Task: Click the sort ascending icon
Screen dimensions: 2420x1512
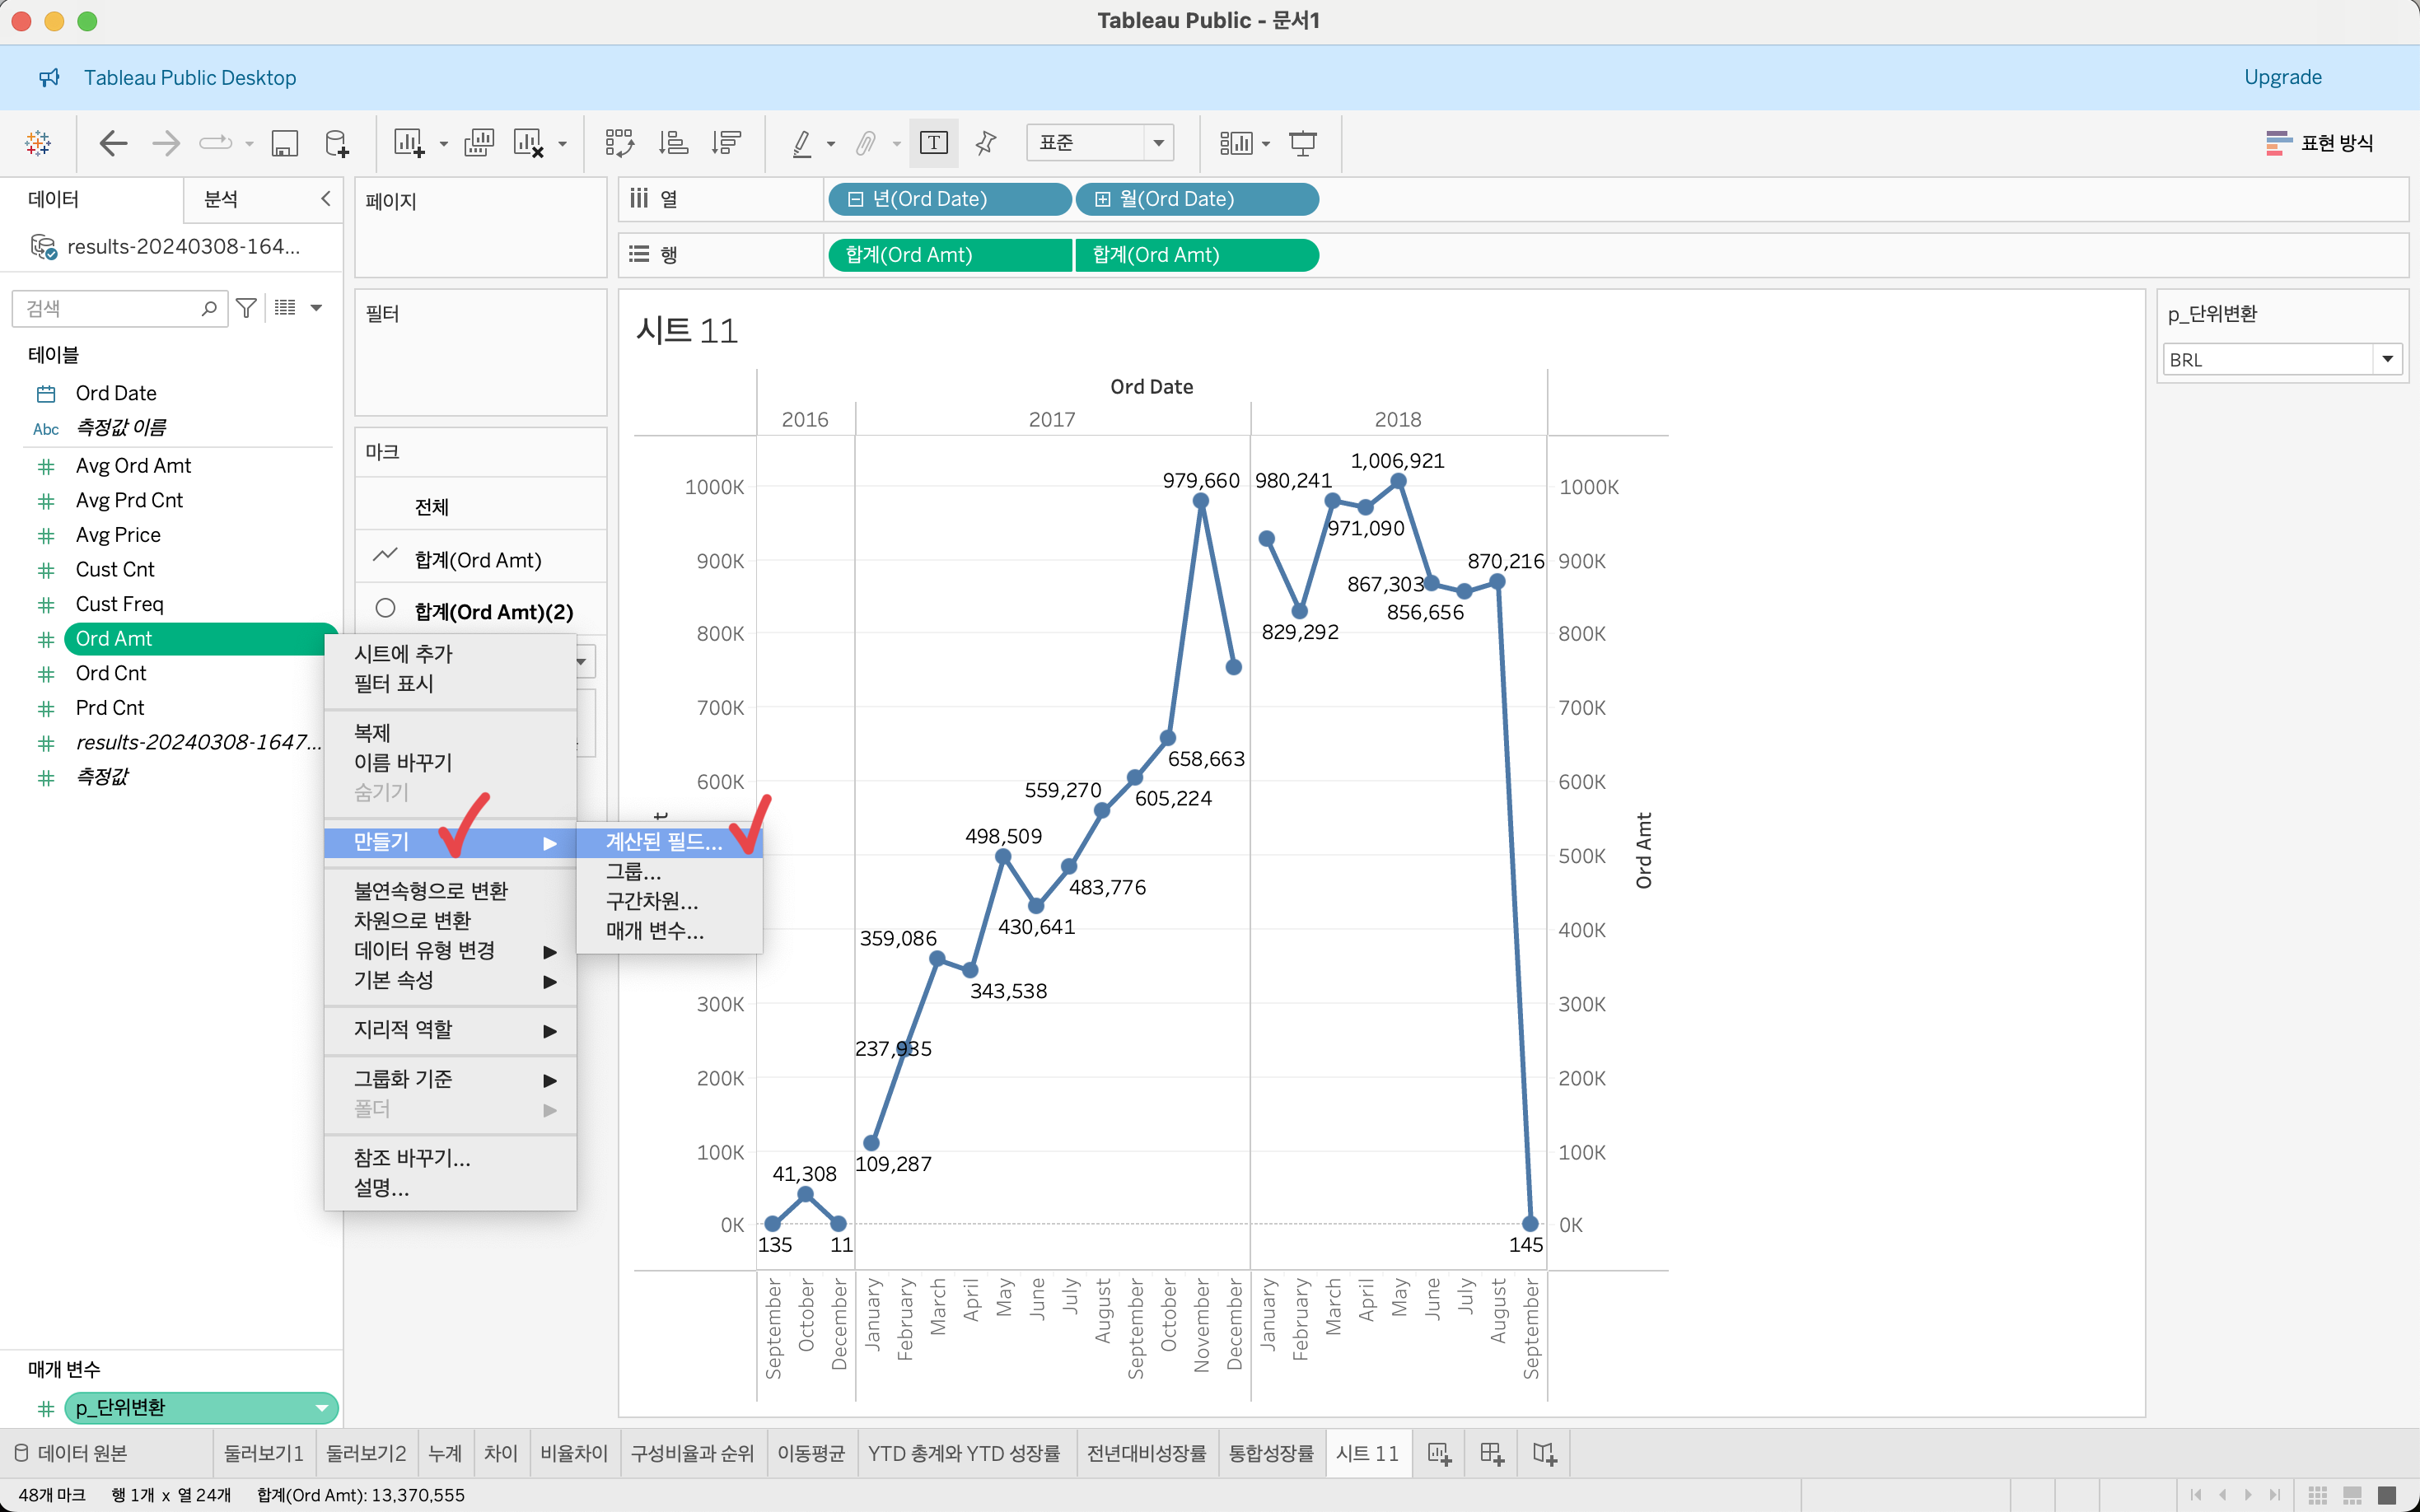Action: [673, 143]
